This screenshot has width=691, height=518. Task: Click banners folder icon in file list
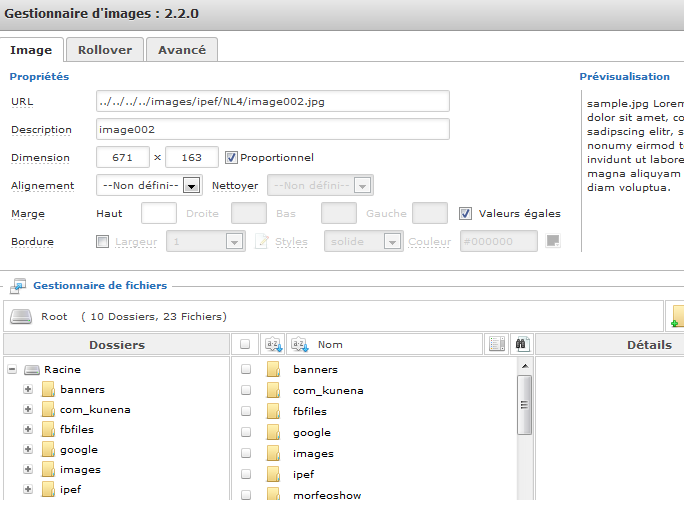pyautogui.click(x=273, y=369)
